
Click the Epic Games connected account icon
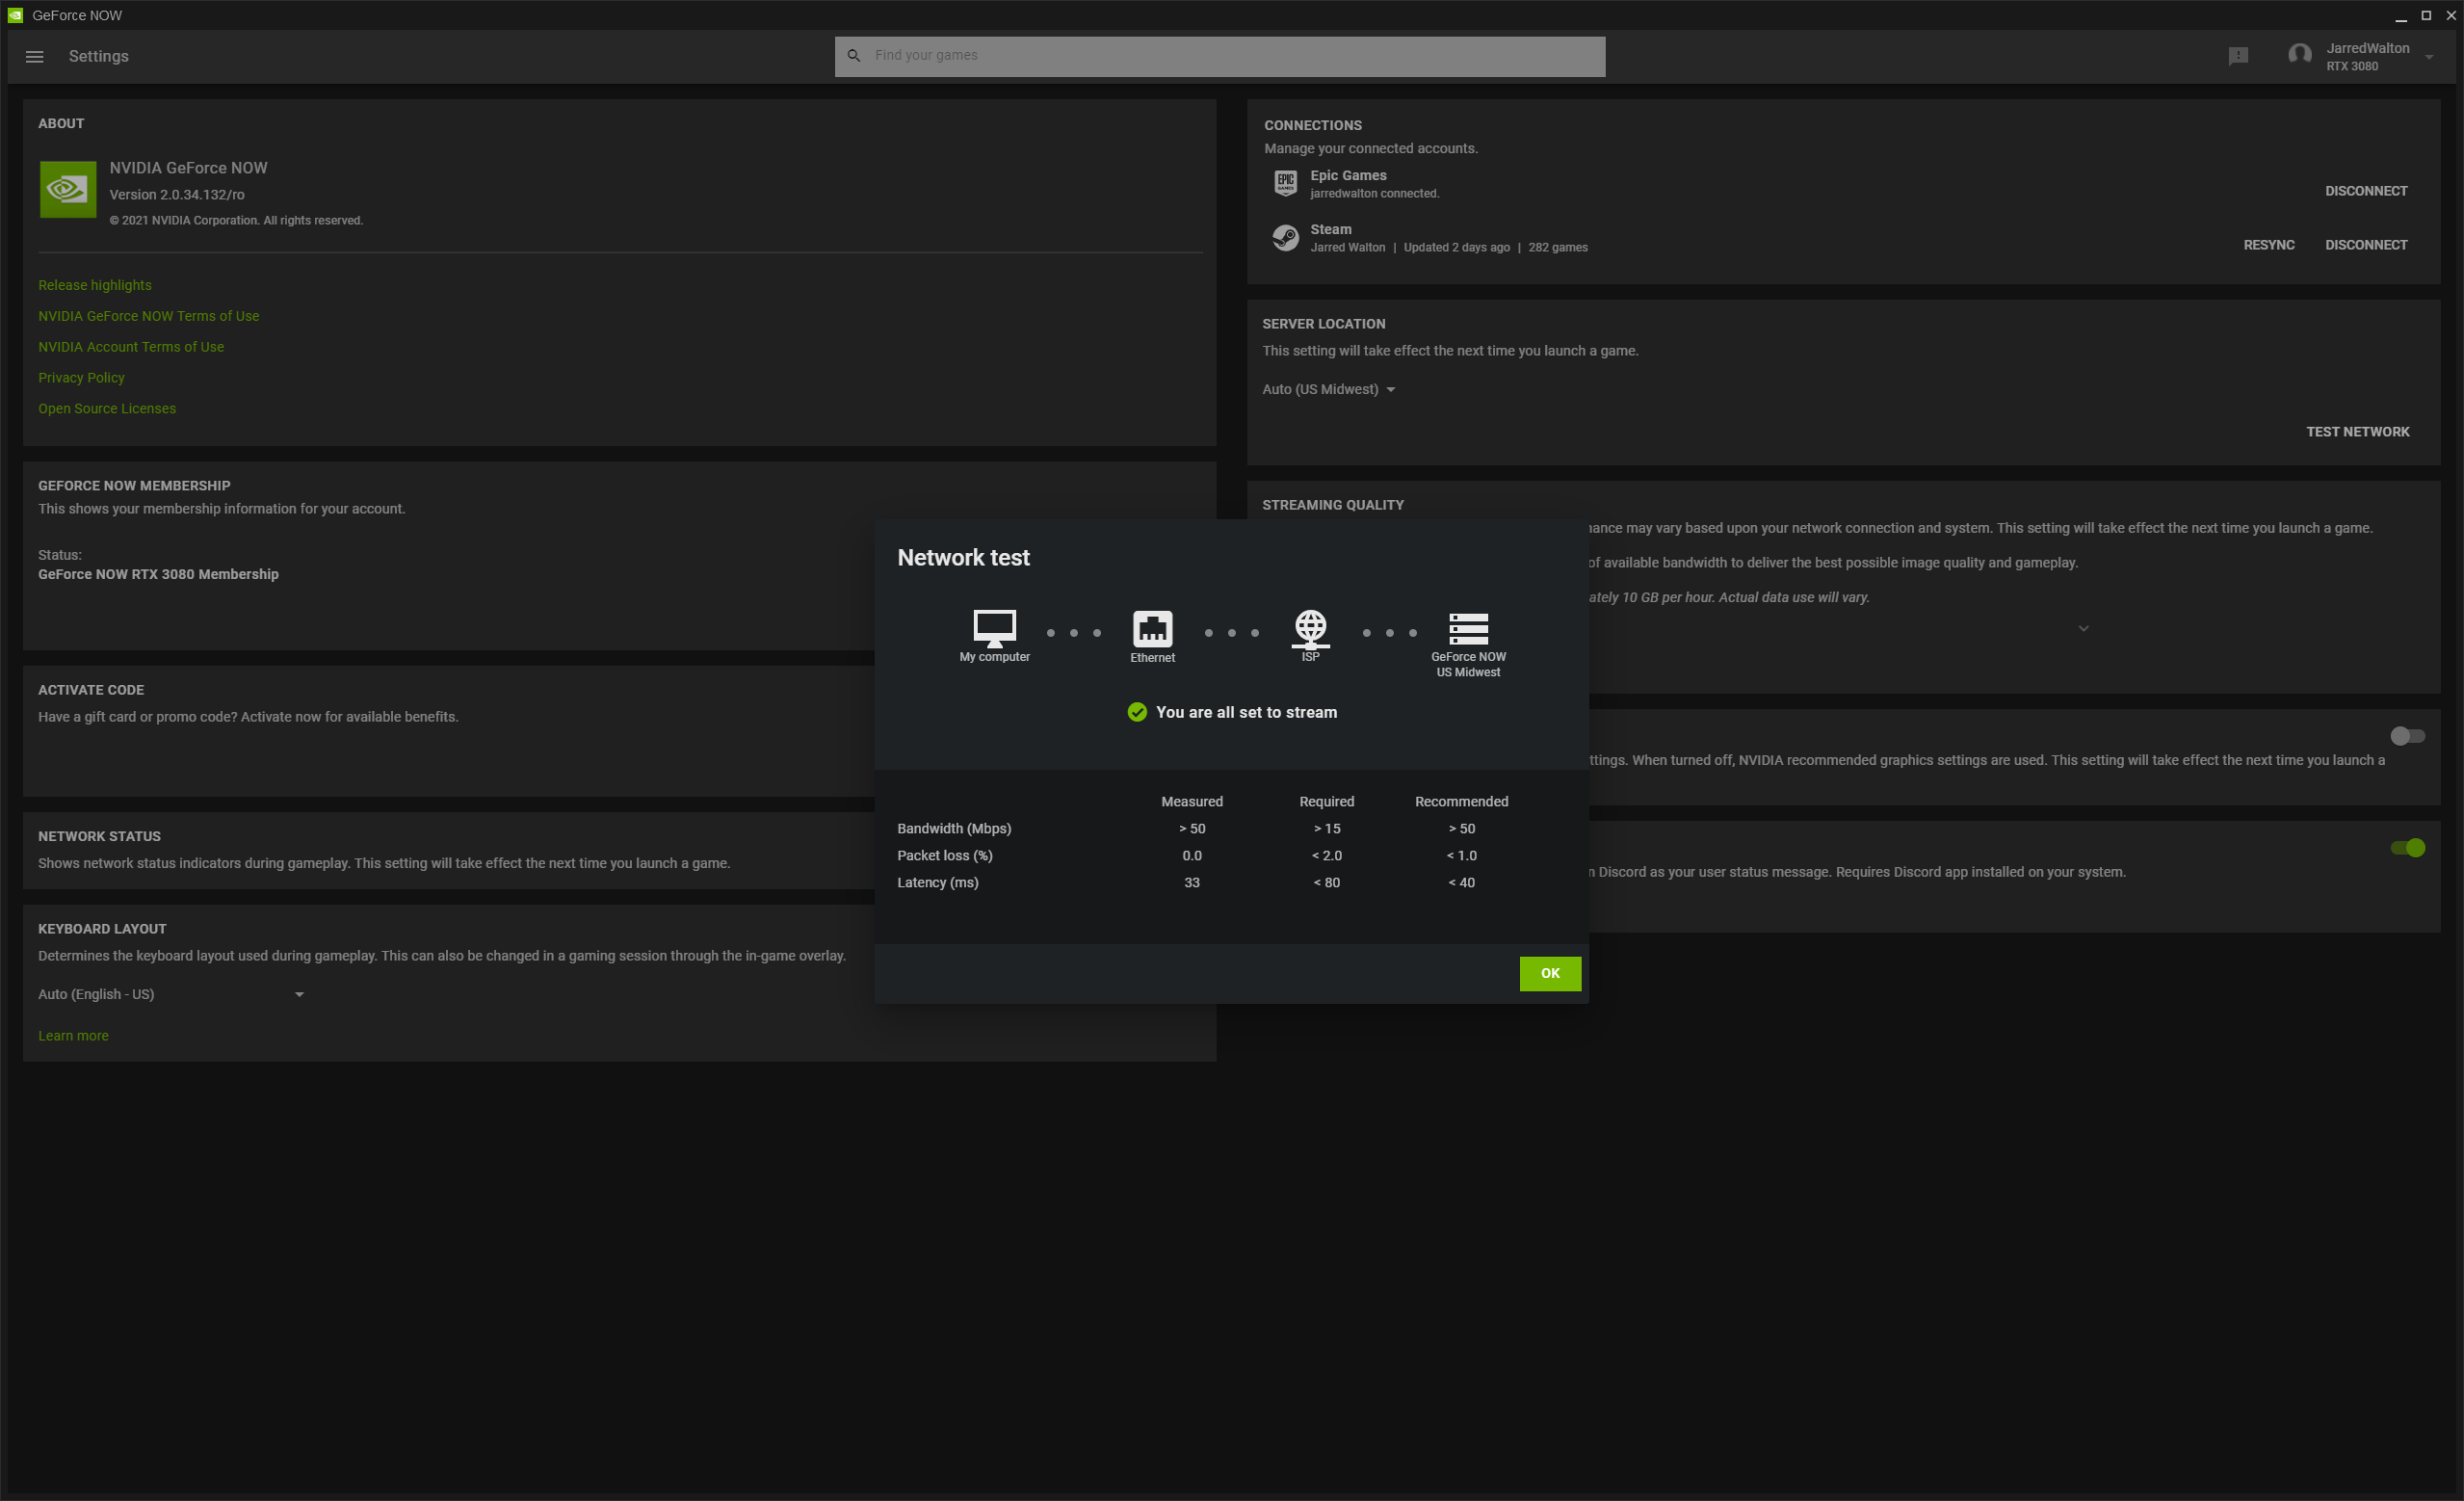coord(1283,181)
